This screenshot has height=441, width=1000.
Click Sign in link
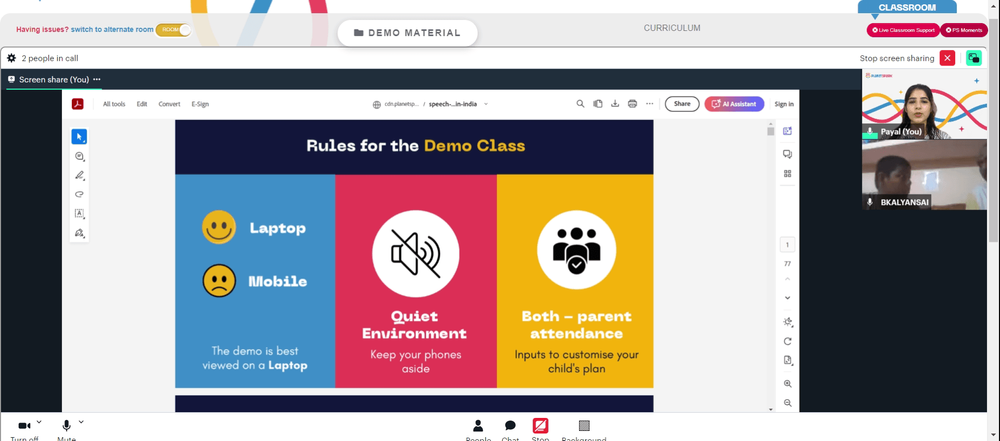784,104
